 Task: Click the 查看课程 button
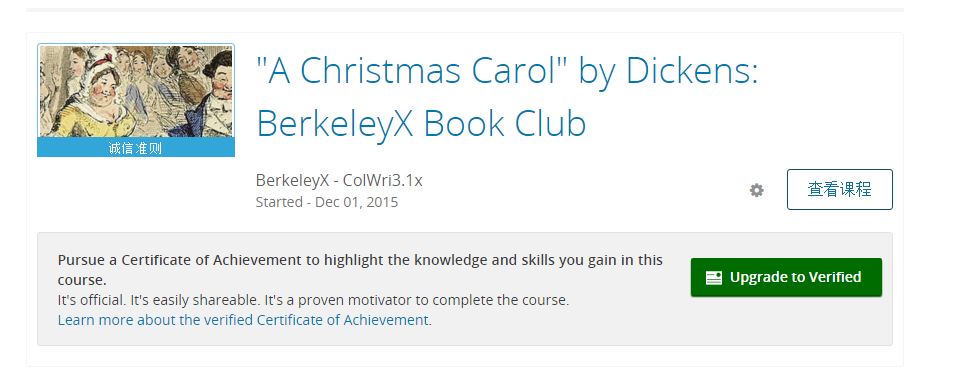click(x=840, y=189)
